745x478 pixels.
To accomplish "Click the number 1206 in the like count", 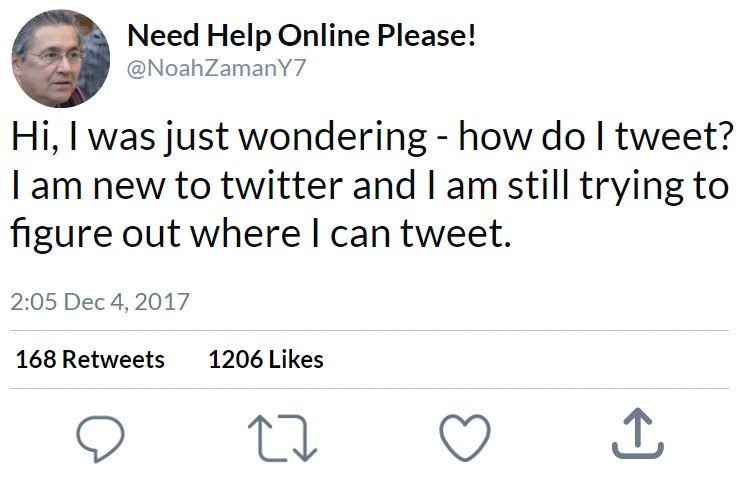I will tap(234, 359).
